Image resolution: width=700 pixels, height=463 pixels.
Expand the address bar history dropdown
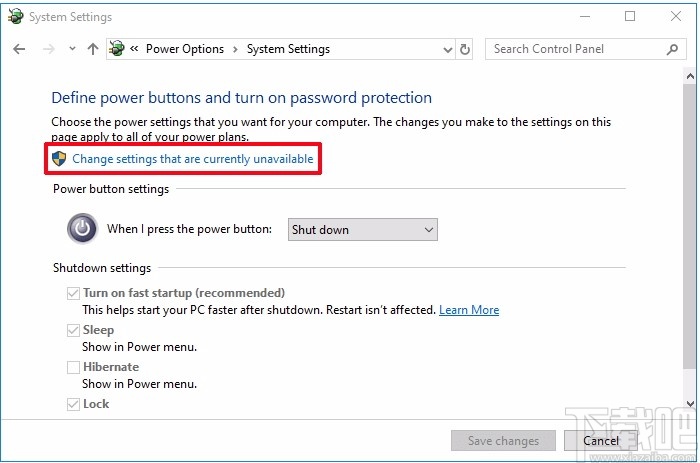pos(445,49)
